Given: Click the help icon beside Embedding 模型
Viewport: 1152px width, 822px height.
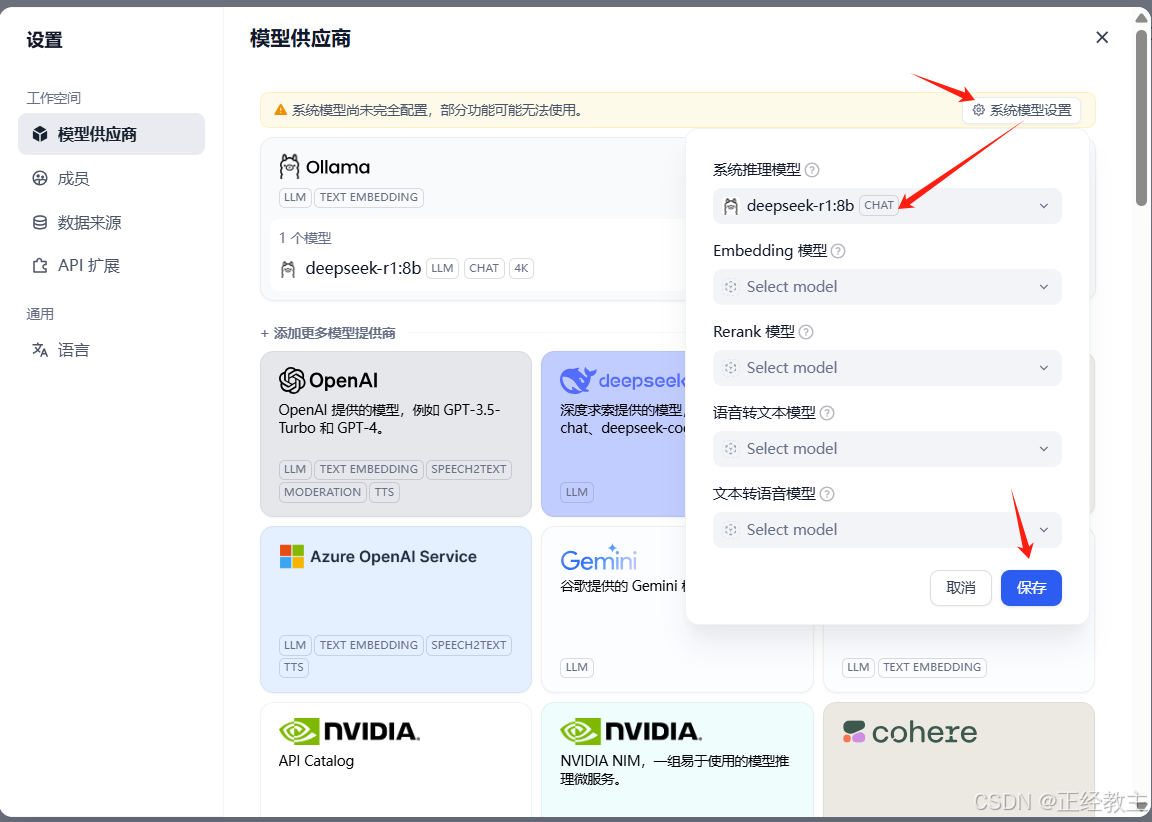Looking at the screenshot, I should [x=838, y=251].
